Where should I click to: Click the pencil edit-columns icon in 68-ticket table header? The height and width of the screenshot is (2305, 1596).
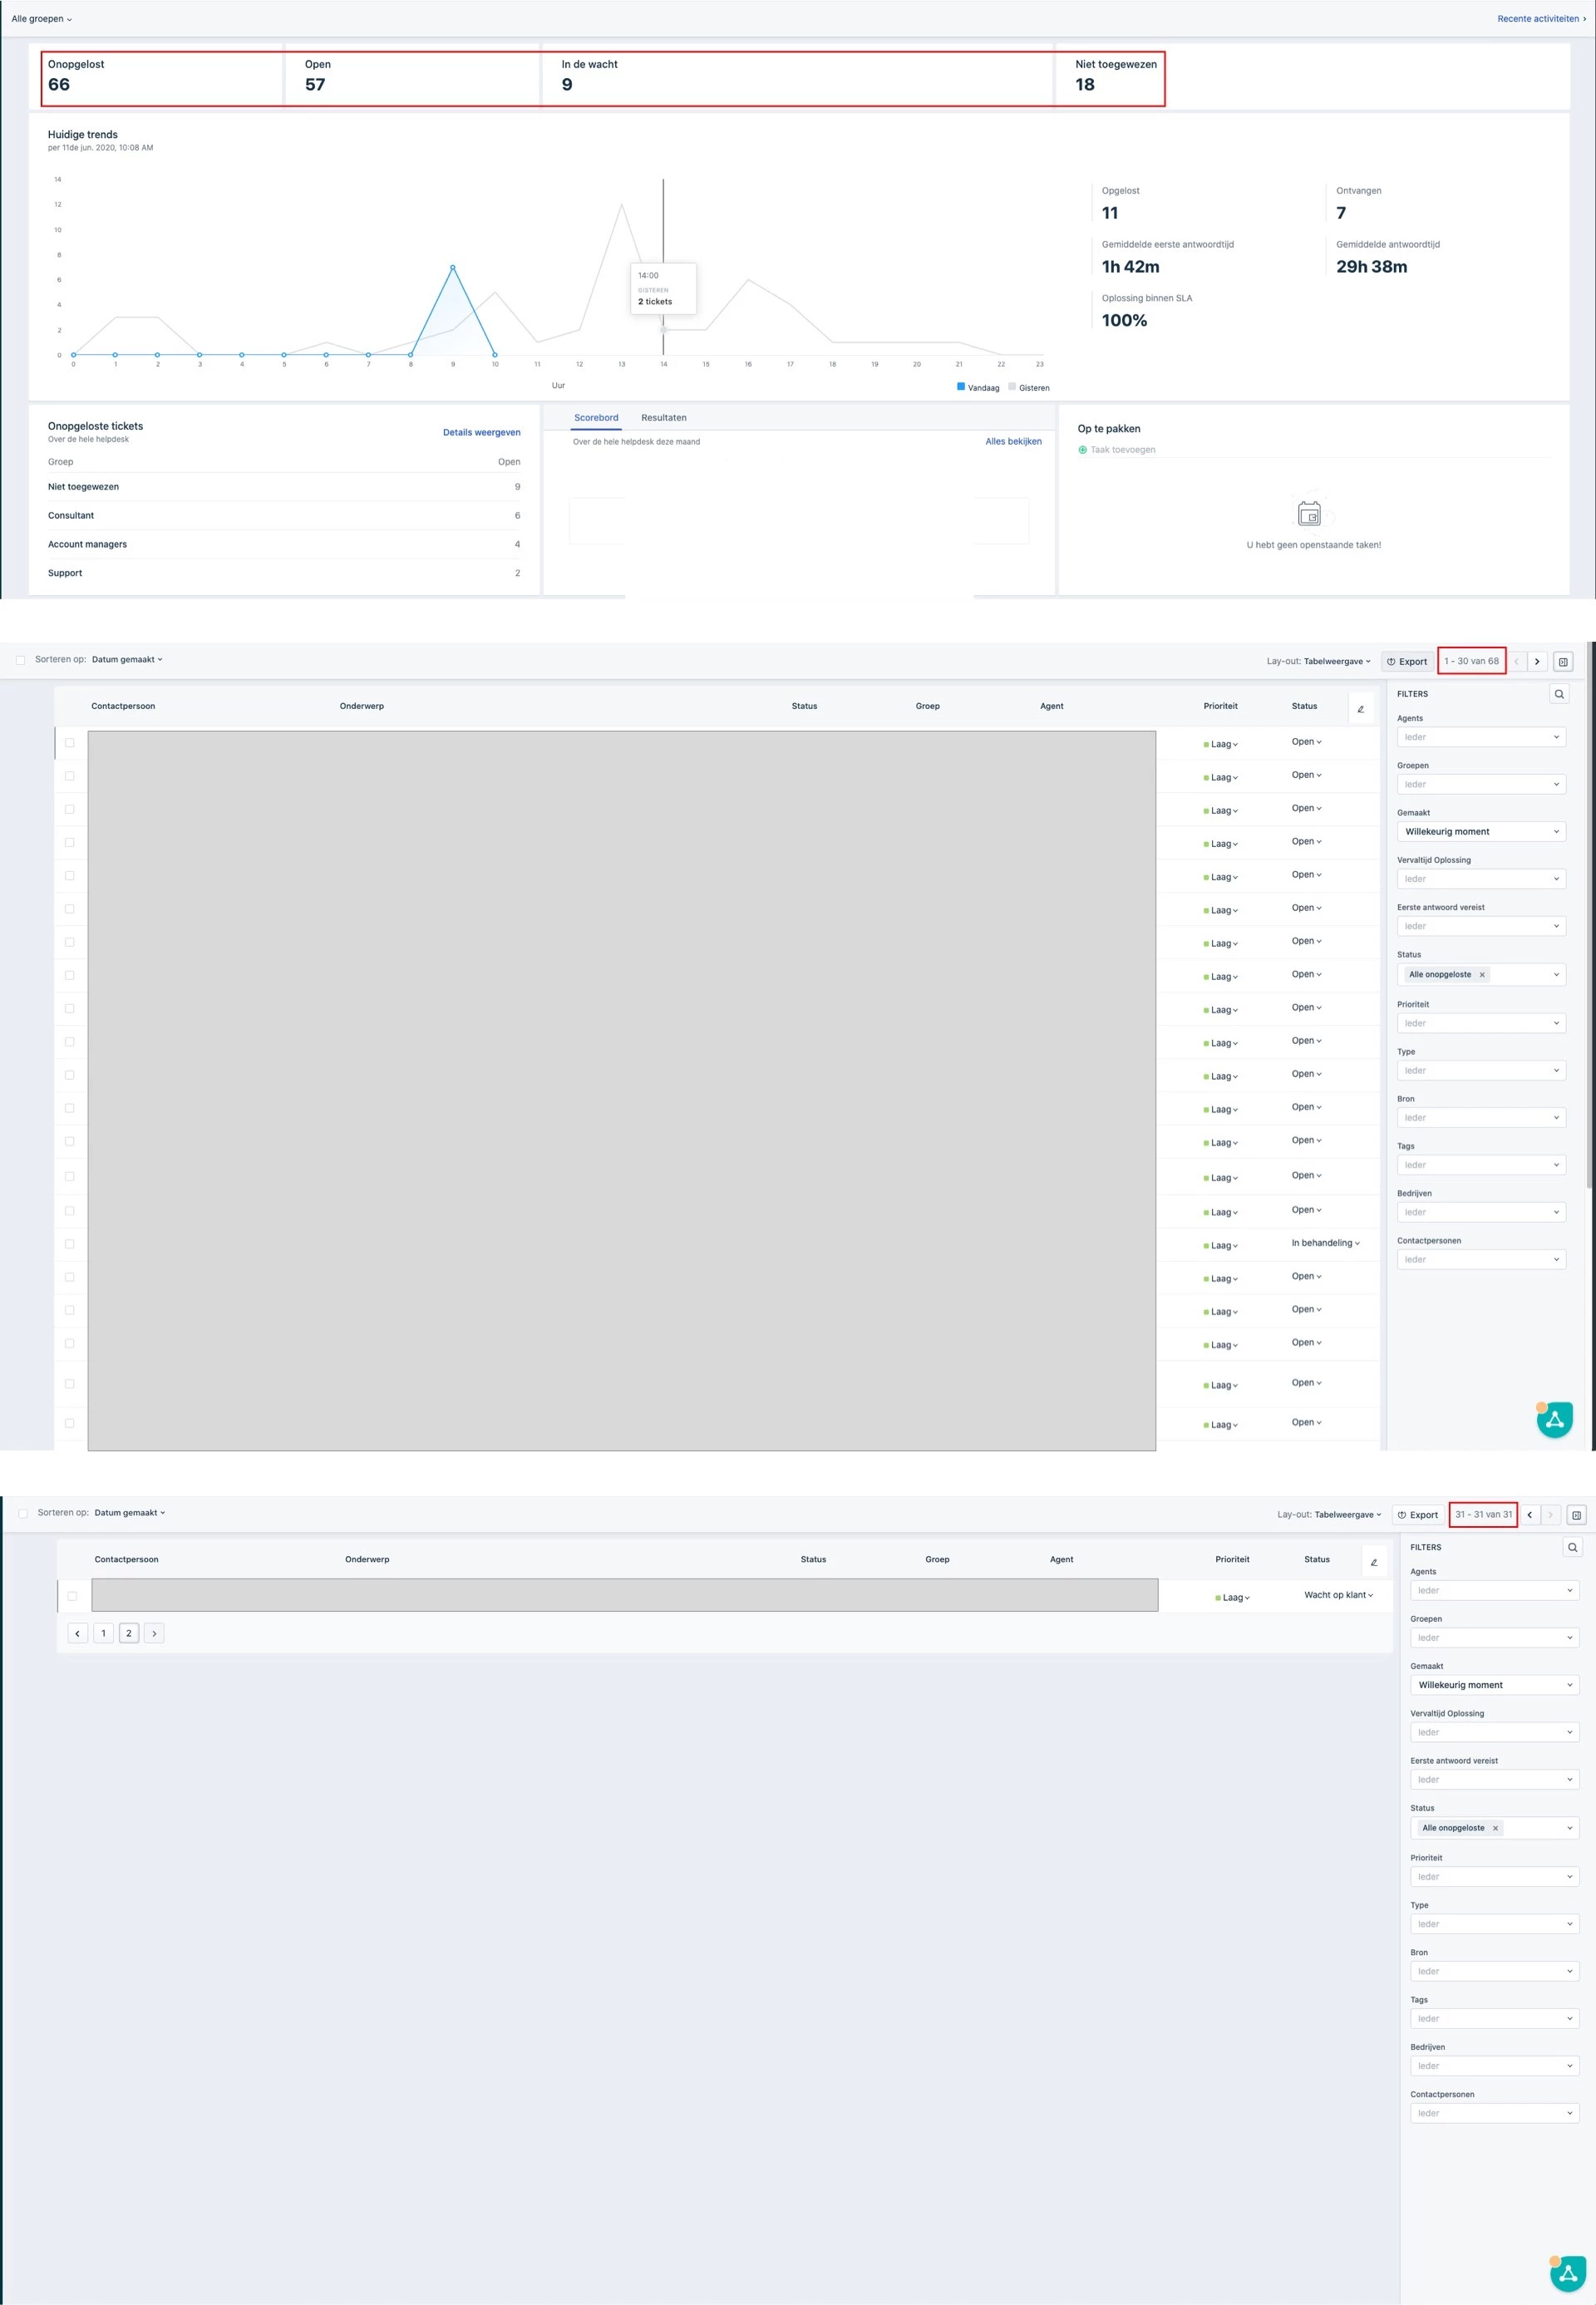click(1360, 709)
